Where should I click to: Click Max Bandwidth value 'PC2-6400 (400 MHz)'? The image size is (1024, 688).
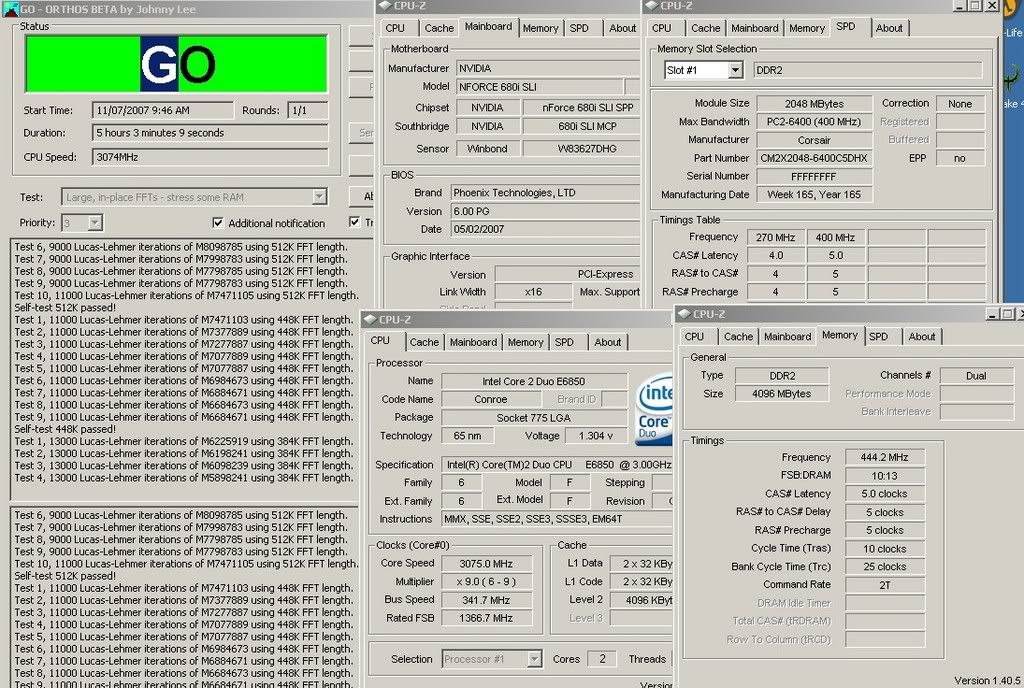(814, 121)
